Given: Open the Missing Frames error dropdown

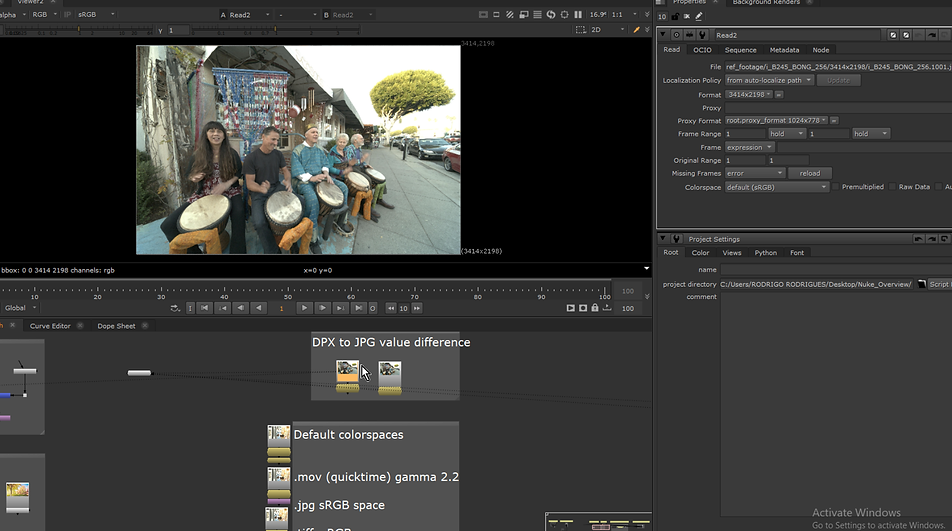Looking at the screenshot, I should [755, 173].
